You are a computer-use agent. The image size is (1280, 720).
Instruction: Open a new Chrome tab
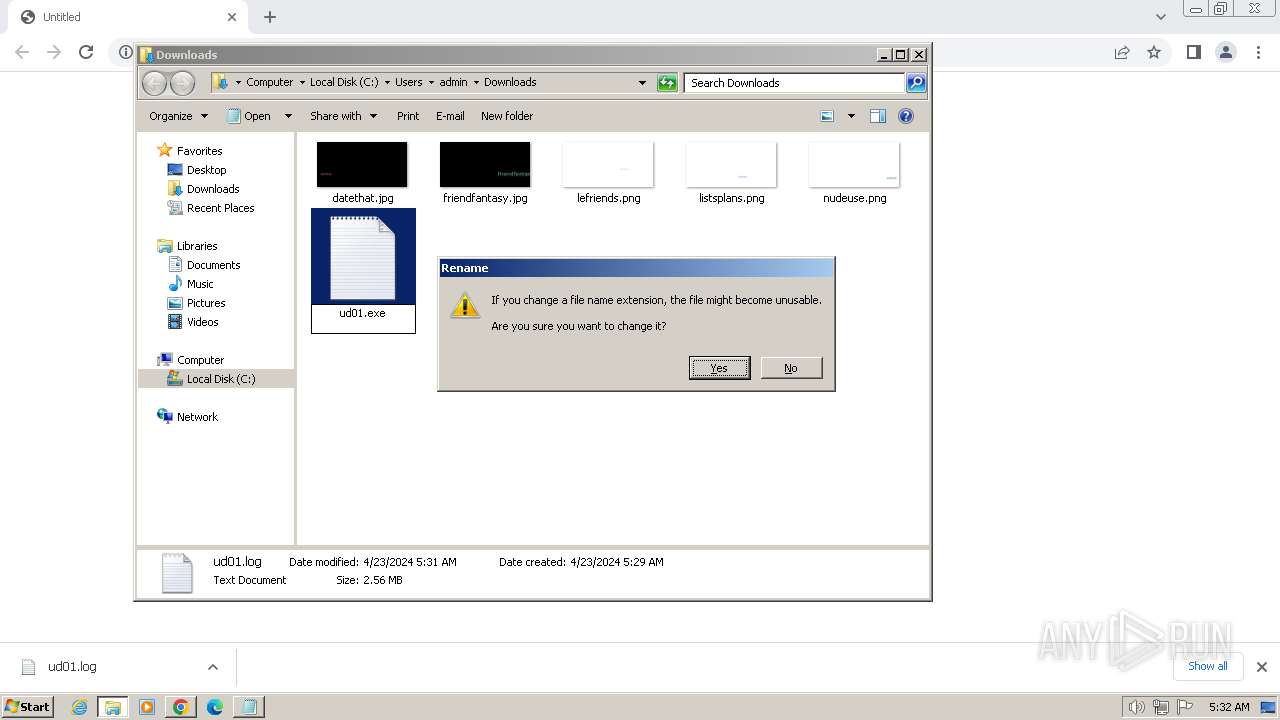(x=270, y=17)
